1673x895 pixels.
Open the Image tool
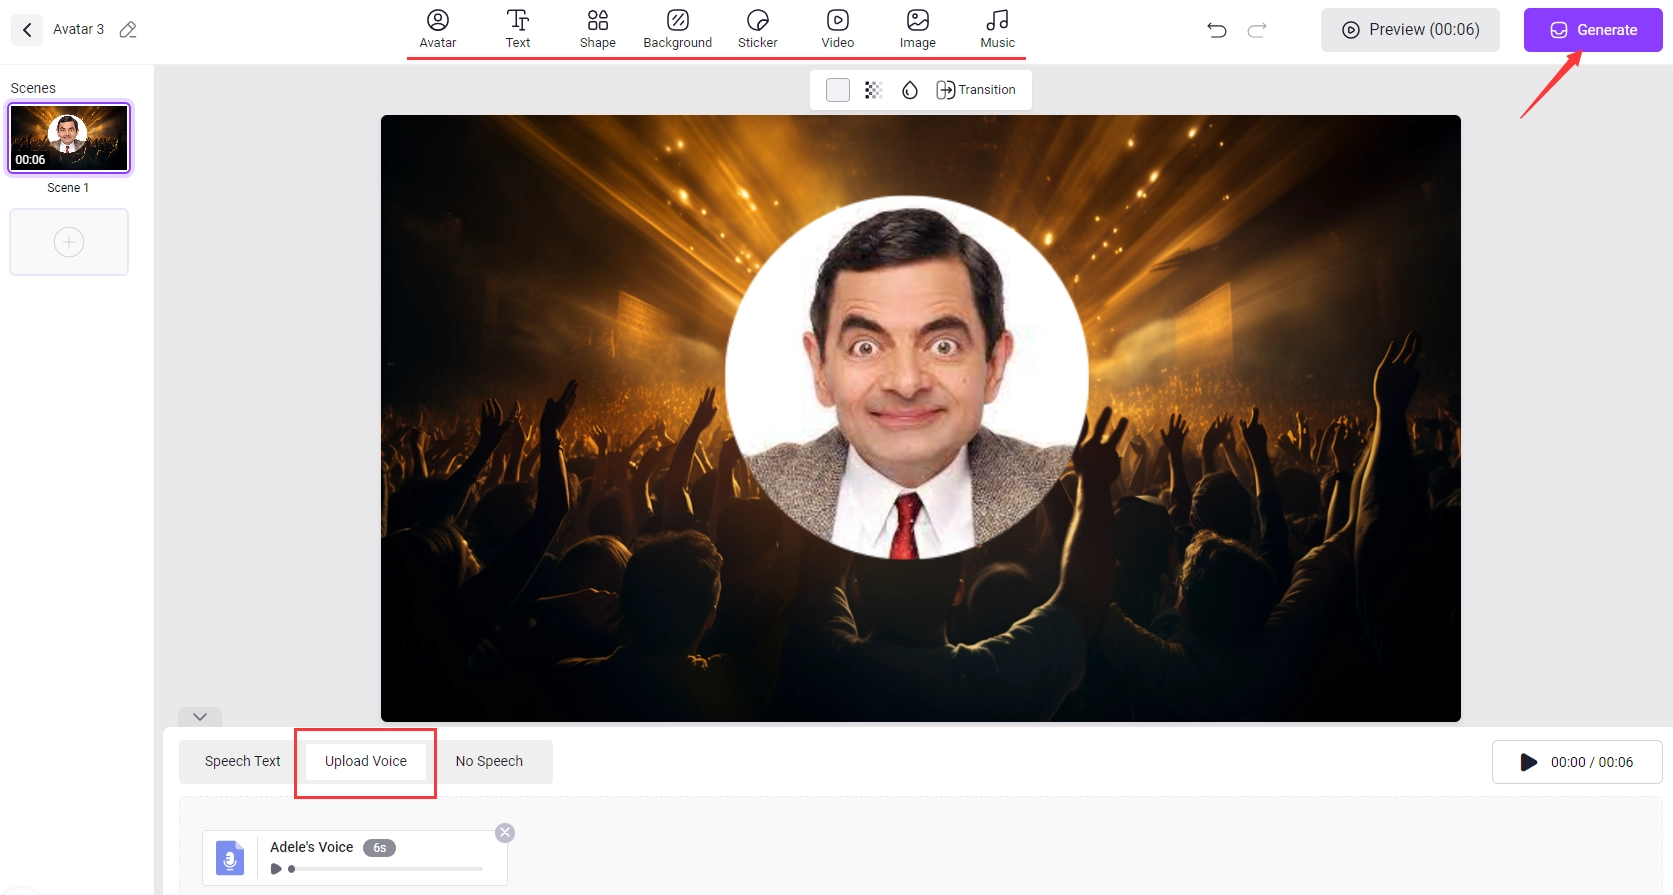[918, 29]
